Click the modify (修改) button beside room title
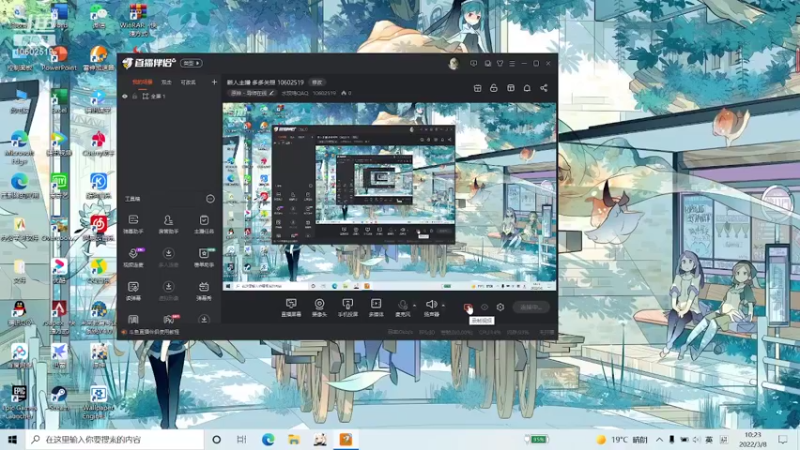Viewport: 800px width, 450px height. [317, 82]
